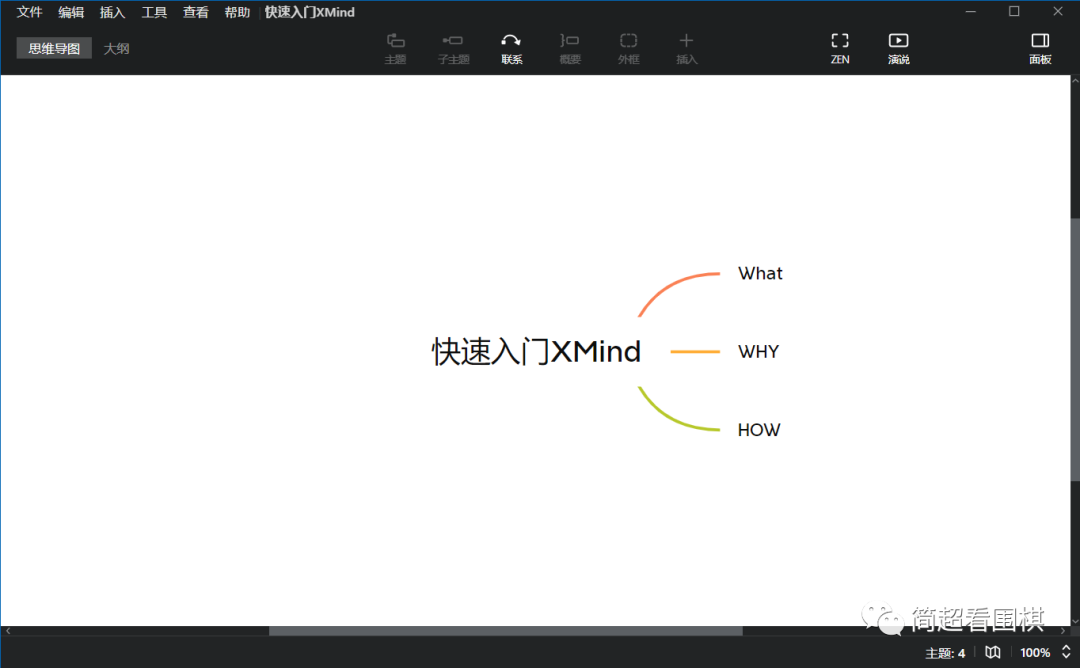This screenshot has width=1080, height=668.
Task: Toggle the 面板 format panel
Action: [1039, 48]
